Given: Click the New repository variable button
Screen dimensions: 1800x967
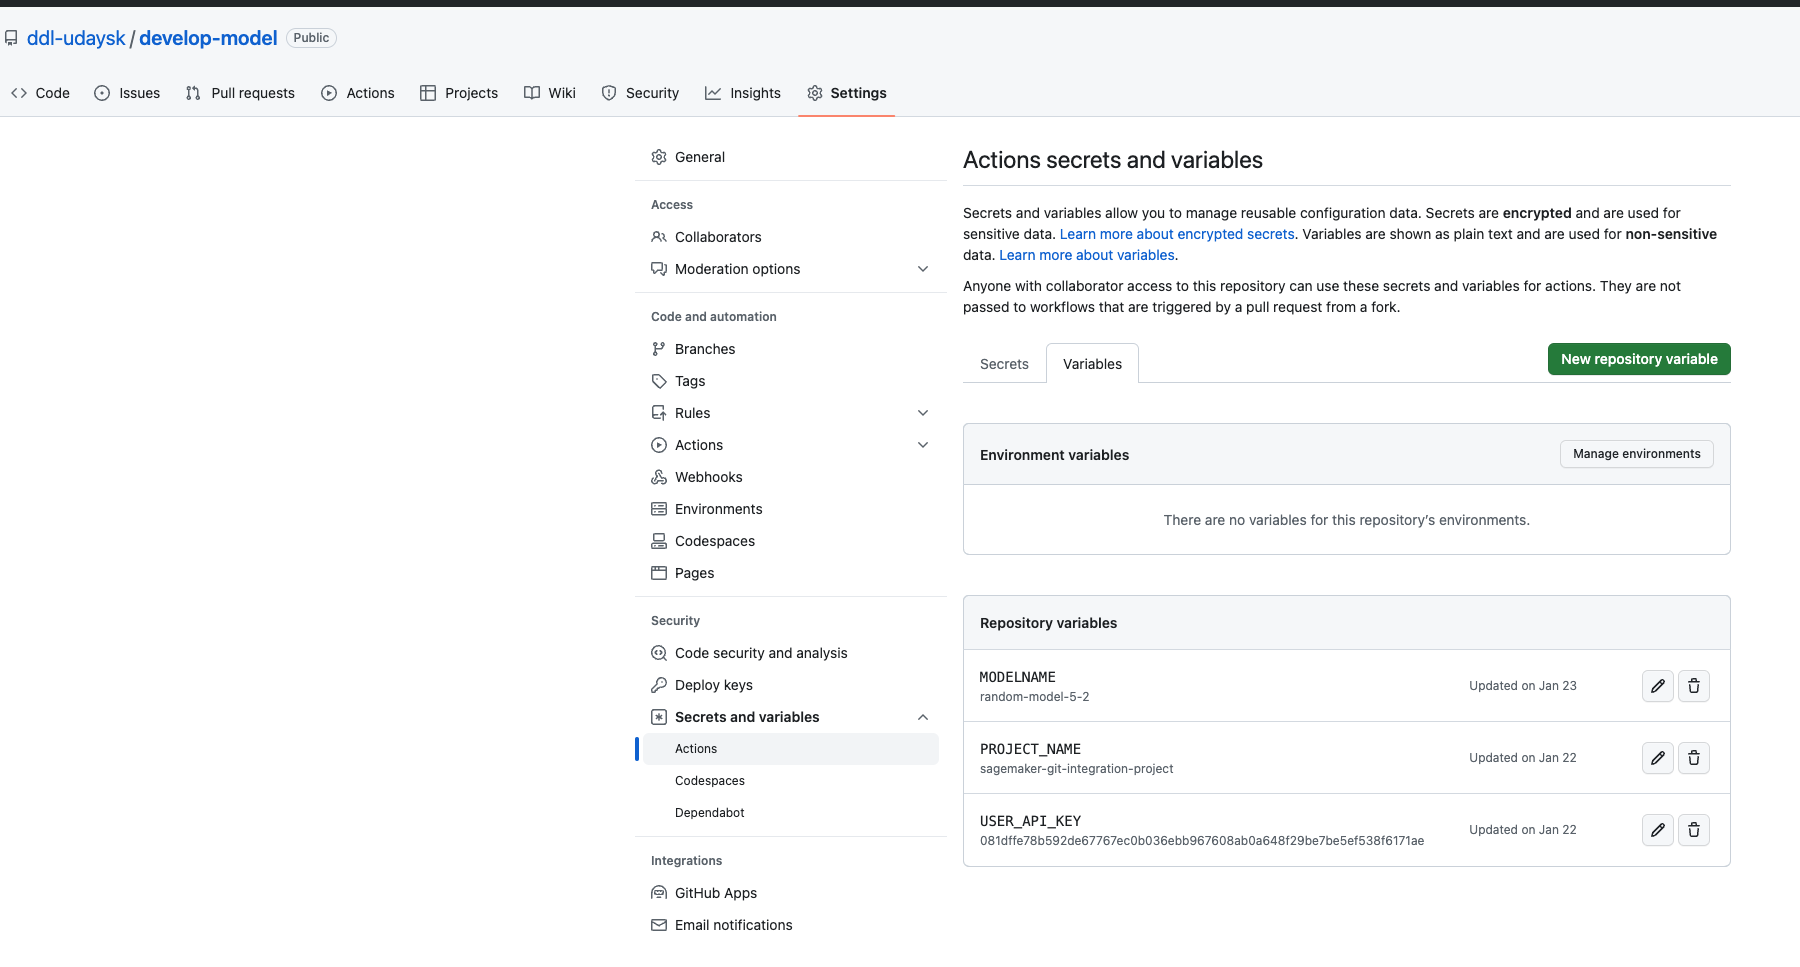Looking at the screenshot, I should pos(1638,359).
